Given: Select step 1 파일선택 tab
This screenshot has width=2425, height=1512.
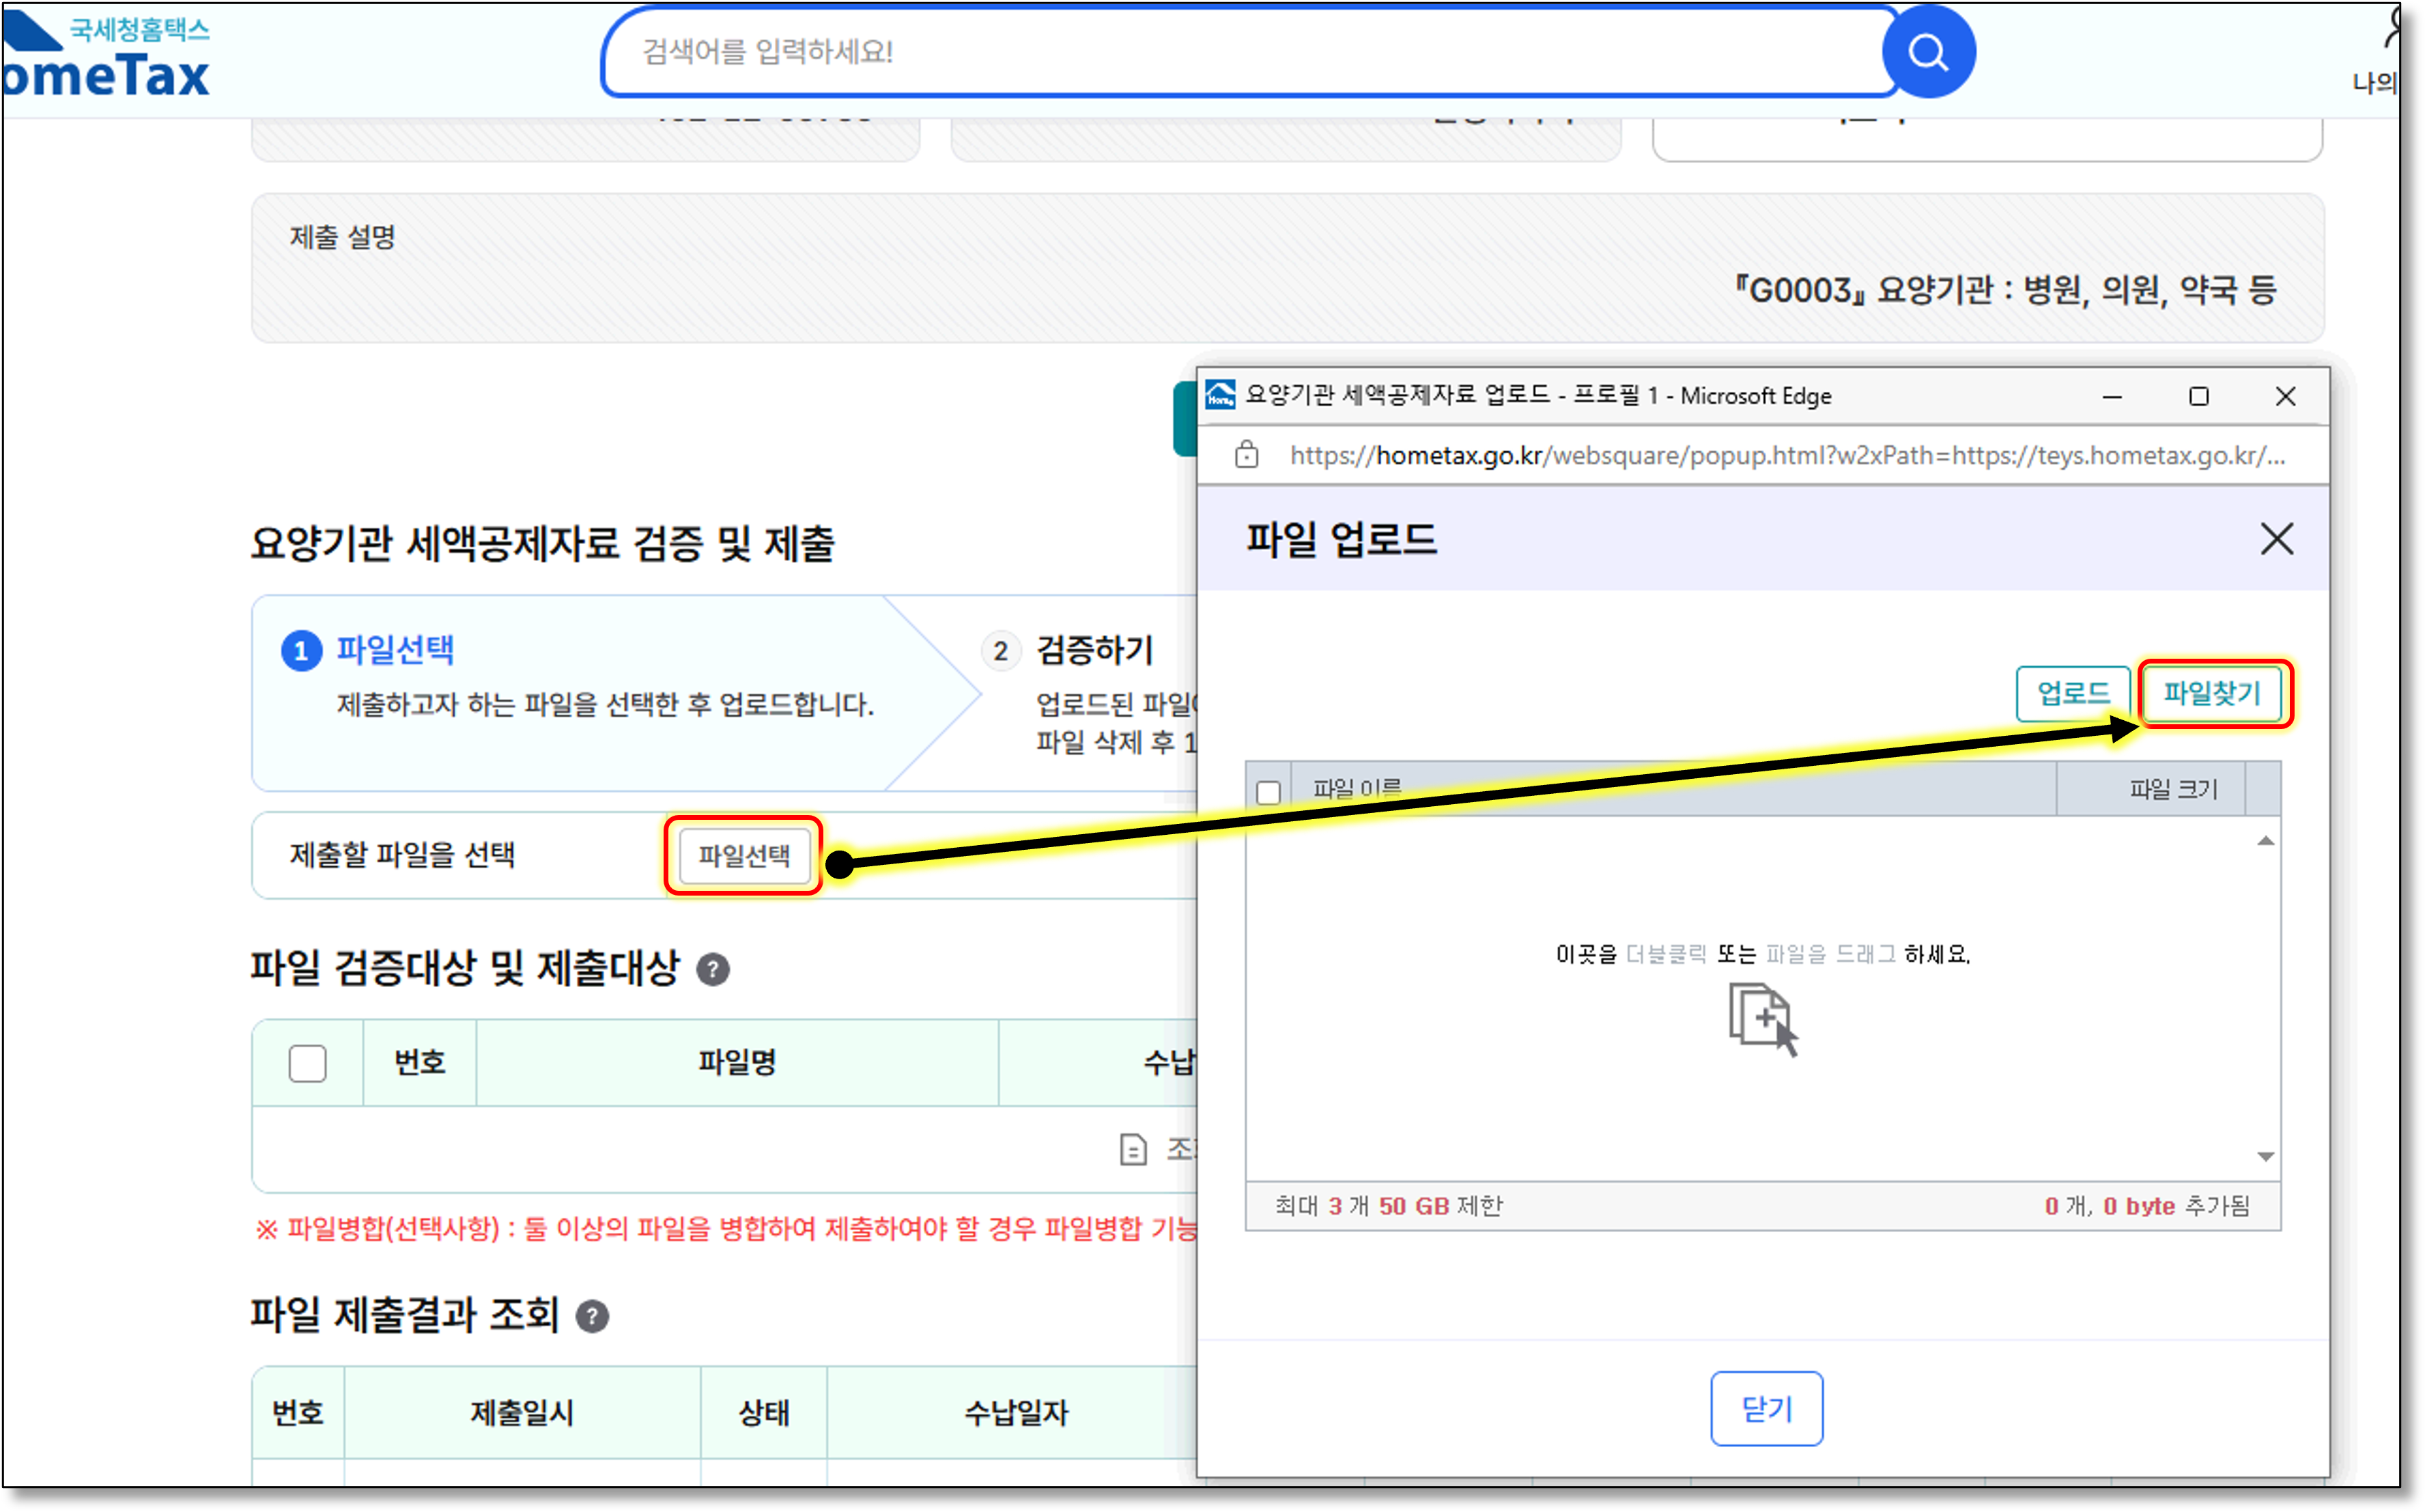Looking at the screenshot, I should coord(395,650).
